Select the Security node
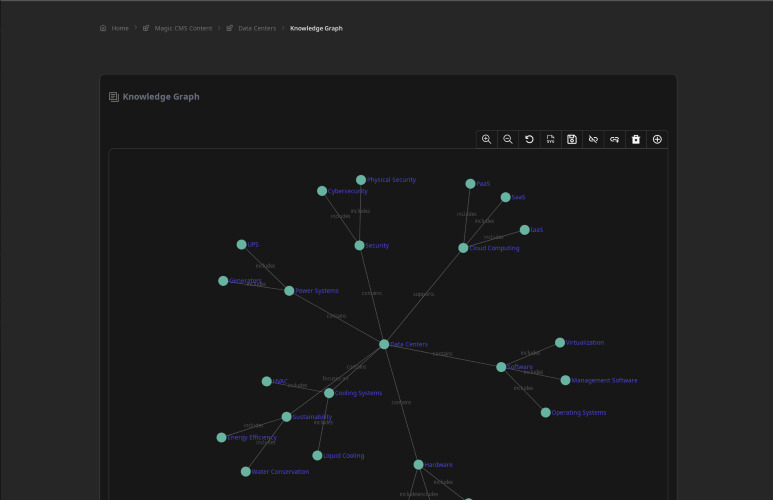This screenshot has height=500, width=773. pyautogui.click(x=359, y=246)
